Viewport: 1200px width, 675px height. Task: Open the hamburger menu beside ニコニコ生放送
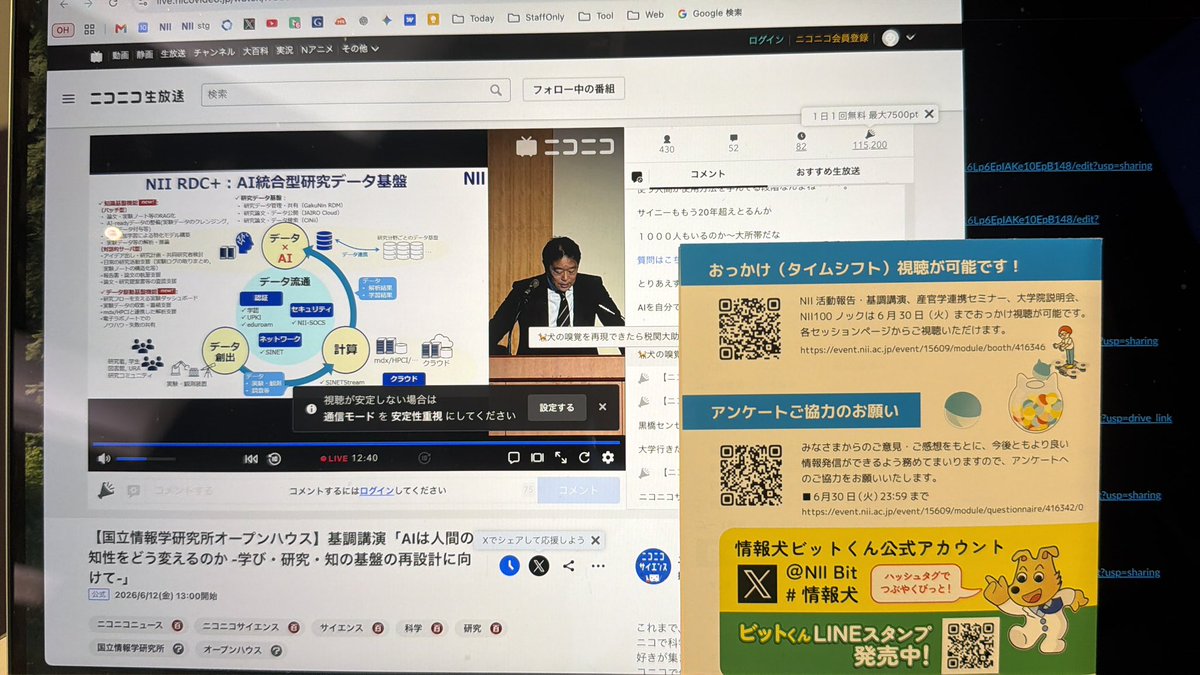(x=68, y=99)
